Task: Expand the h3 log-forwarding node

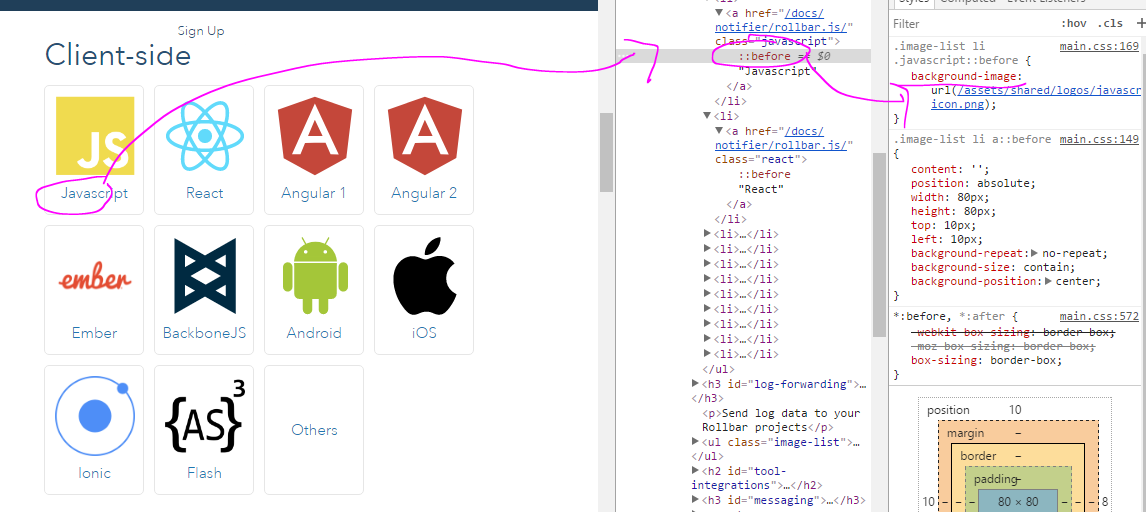Action: (696, 384)
